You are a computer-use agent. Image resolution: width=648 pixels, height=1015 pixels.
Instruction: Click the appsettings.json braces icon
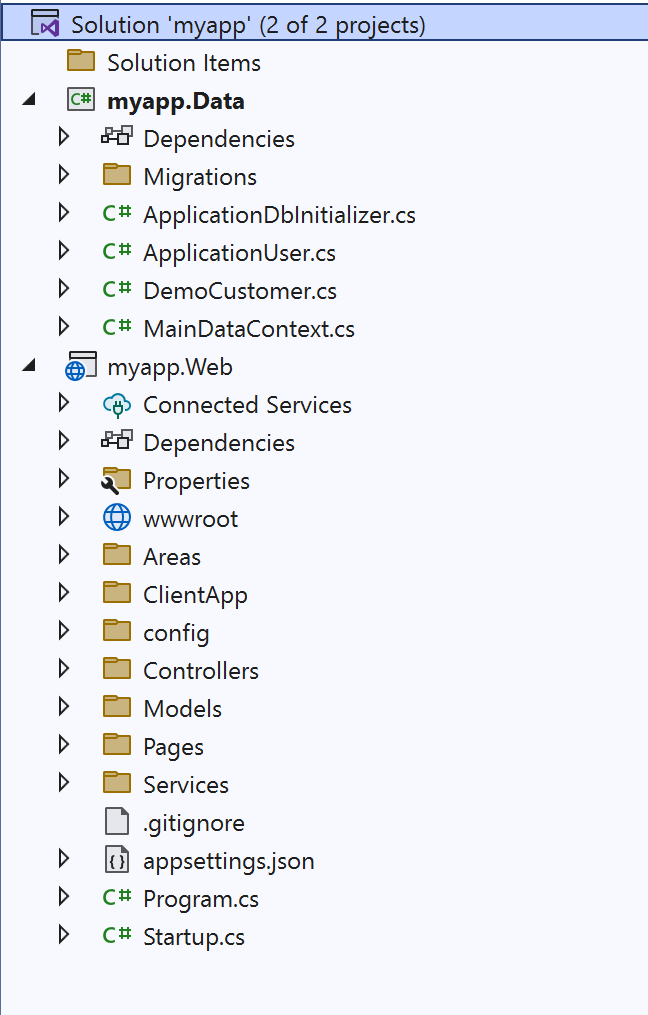click(117, 861)
